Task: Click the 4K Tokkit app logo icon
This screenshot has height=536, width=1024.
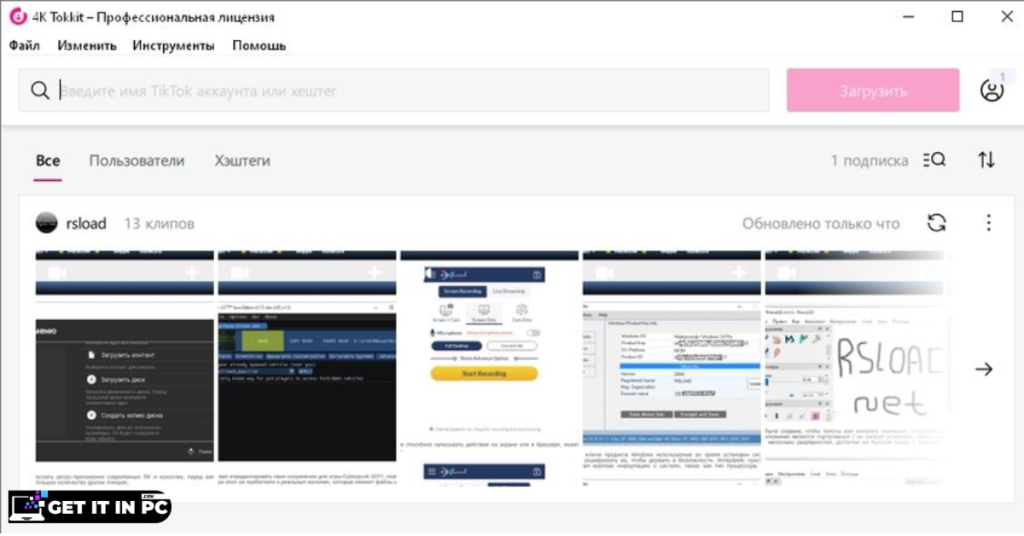Action: [18, 17]
